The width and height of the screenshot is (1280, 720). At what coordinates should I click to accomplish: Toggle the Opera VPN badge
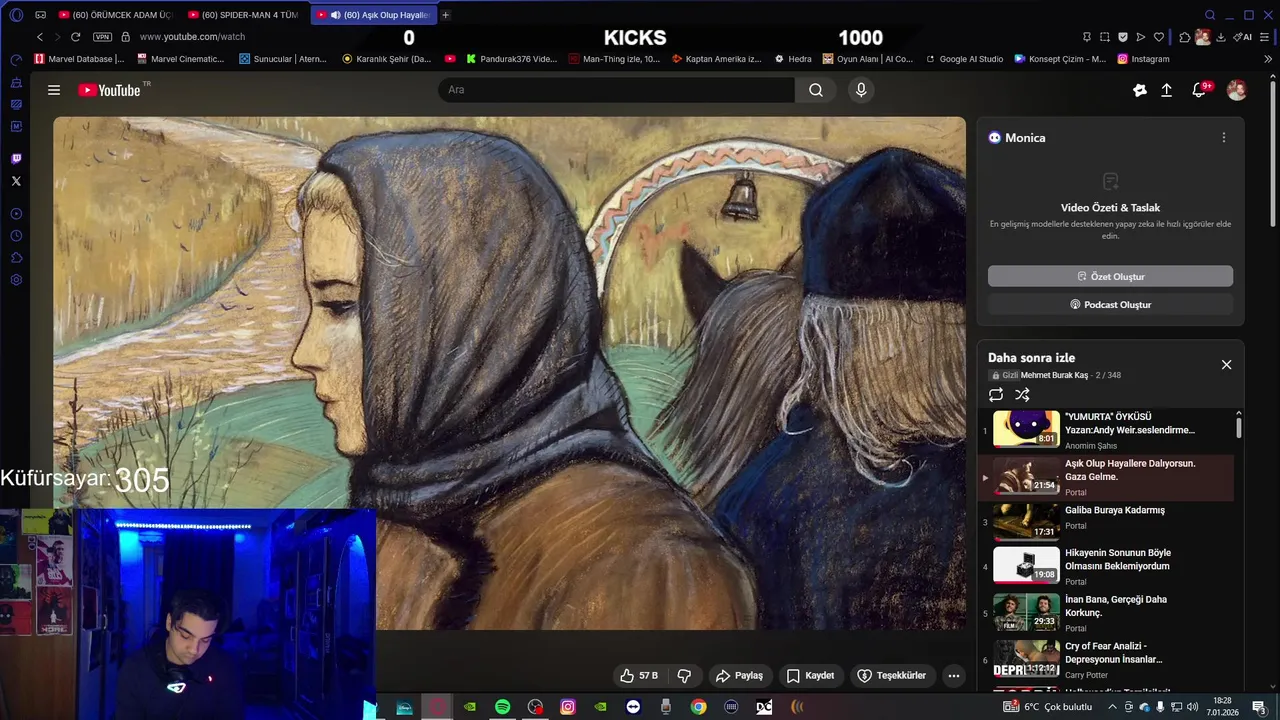tap(102, 37)
